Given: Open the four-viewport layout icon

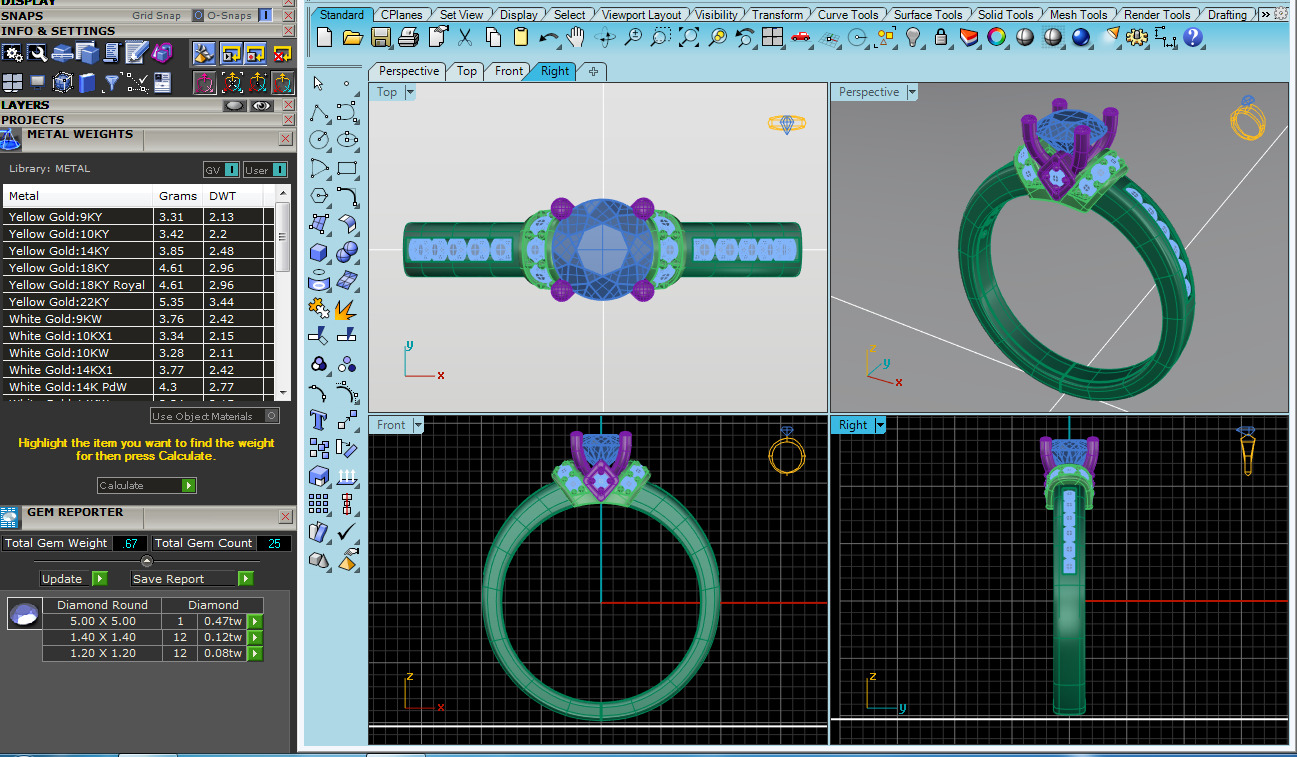Looking at the screenshot, I should [x=772, y=38].
